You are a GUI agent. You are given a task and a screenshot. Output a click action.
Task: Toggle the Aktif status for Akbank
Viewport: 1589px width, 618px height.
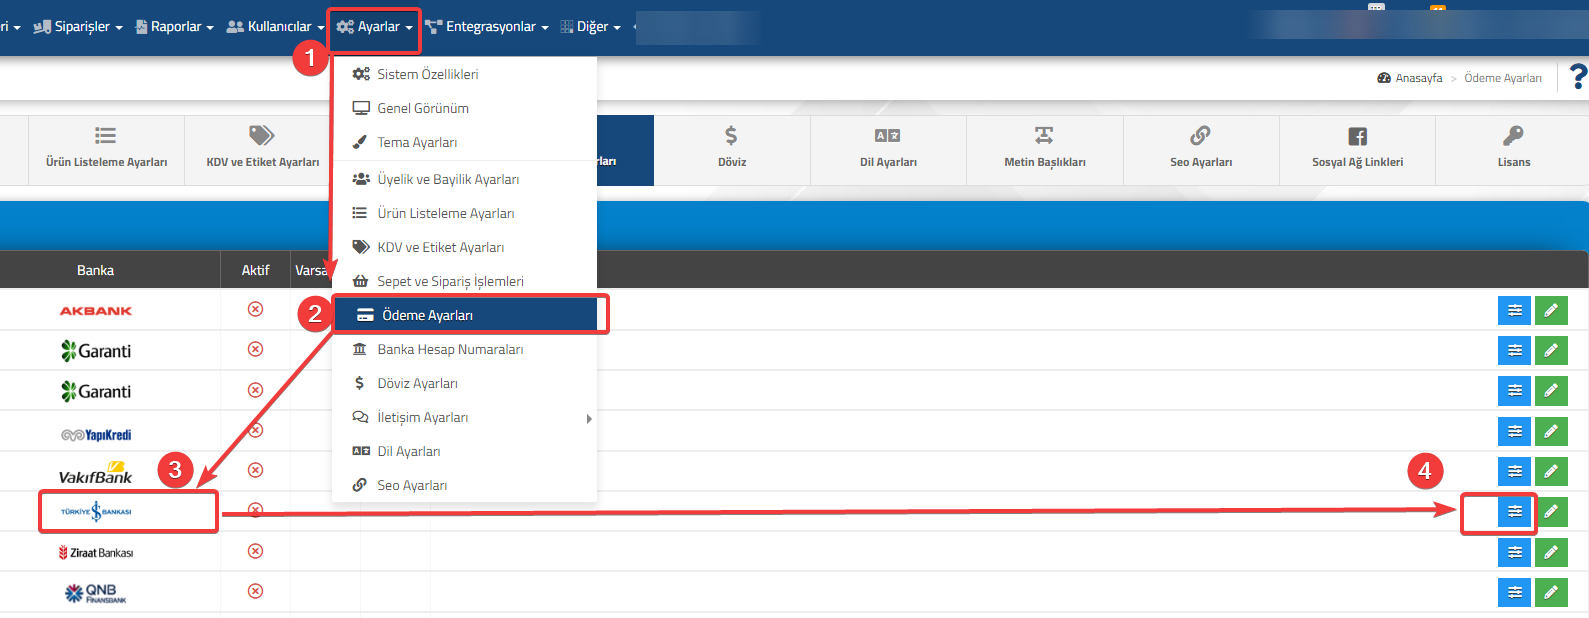(x=255, y=309)
